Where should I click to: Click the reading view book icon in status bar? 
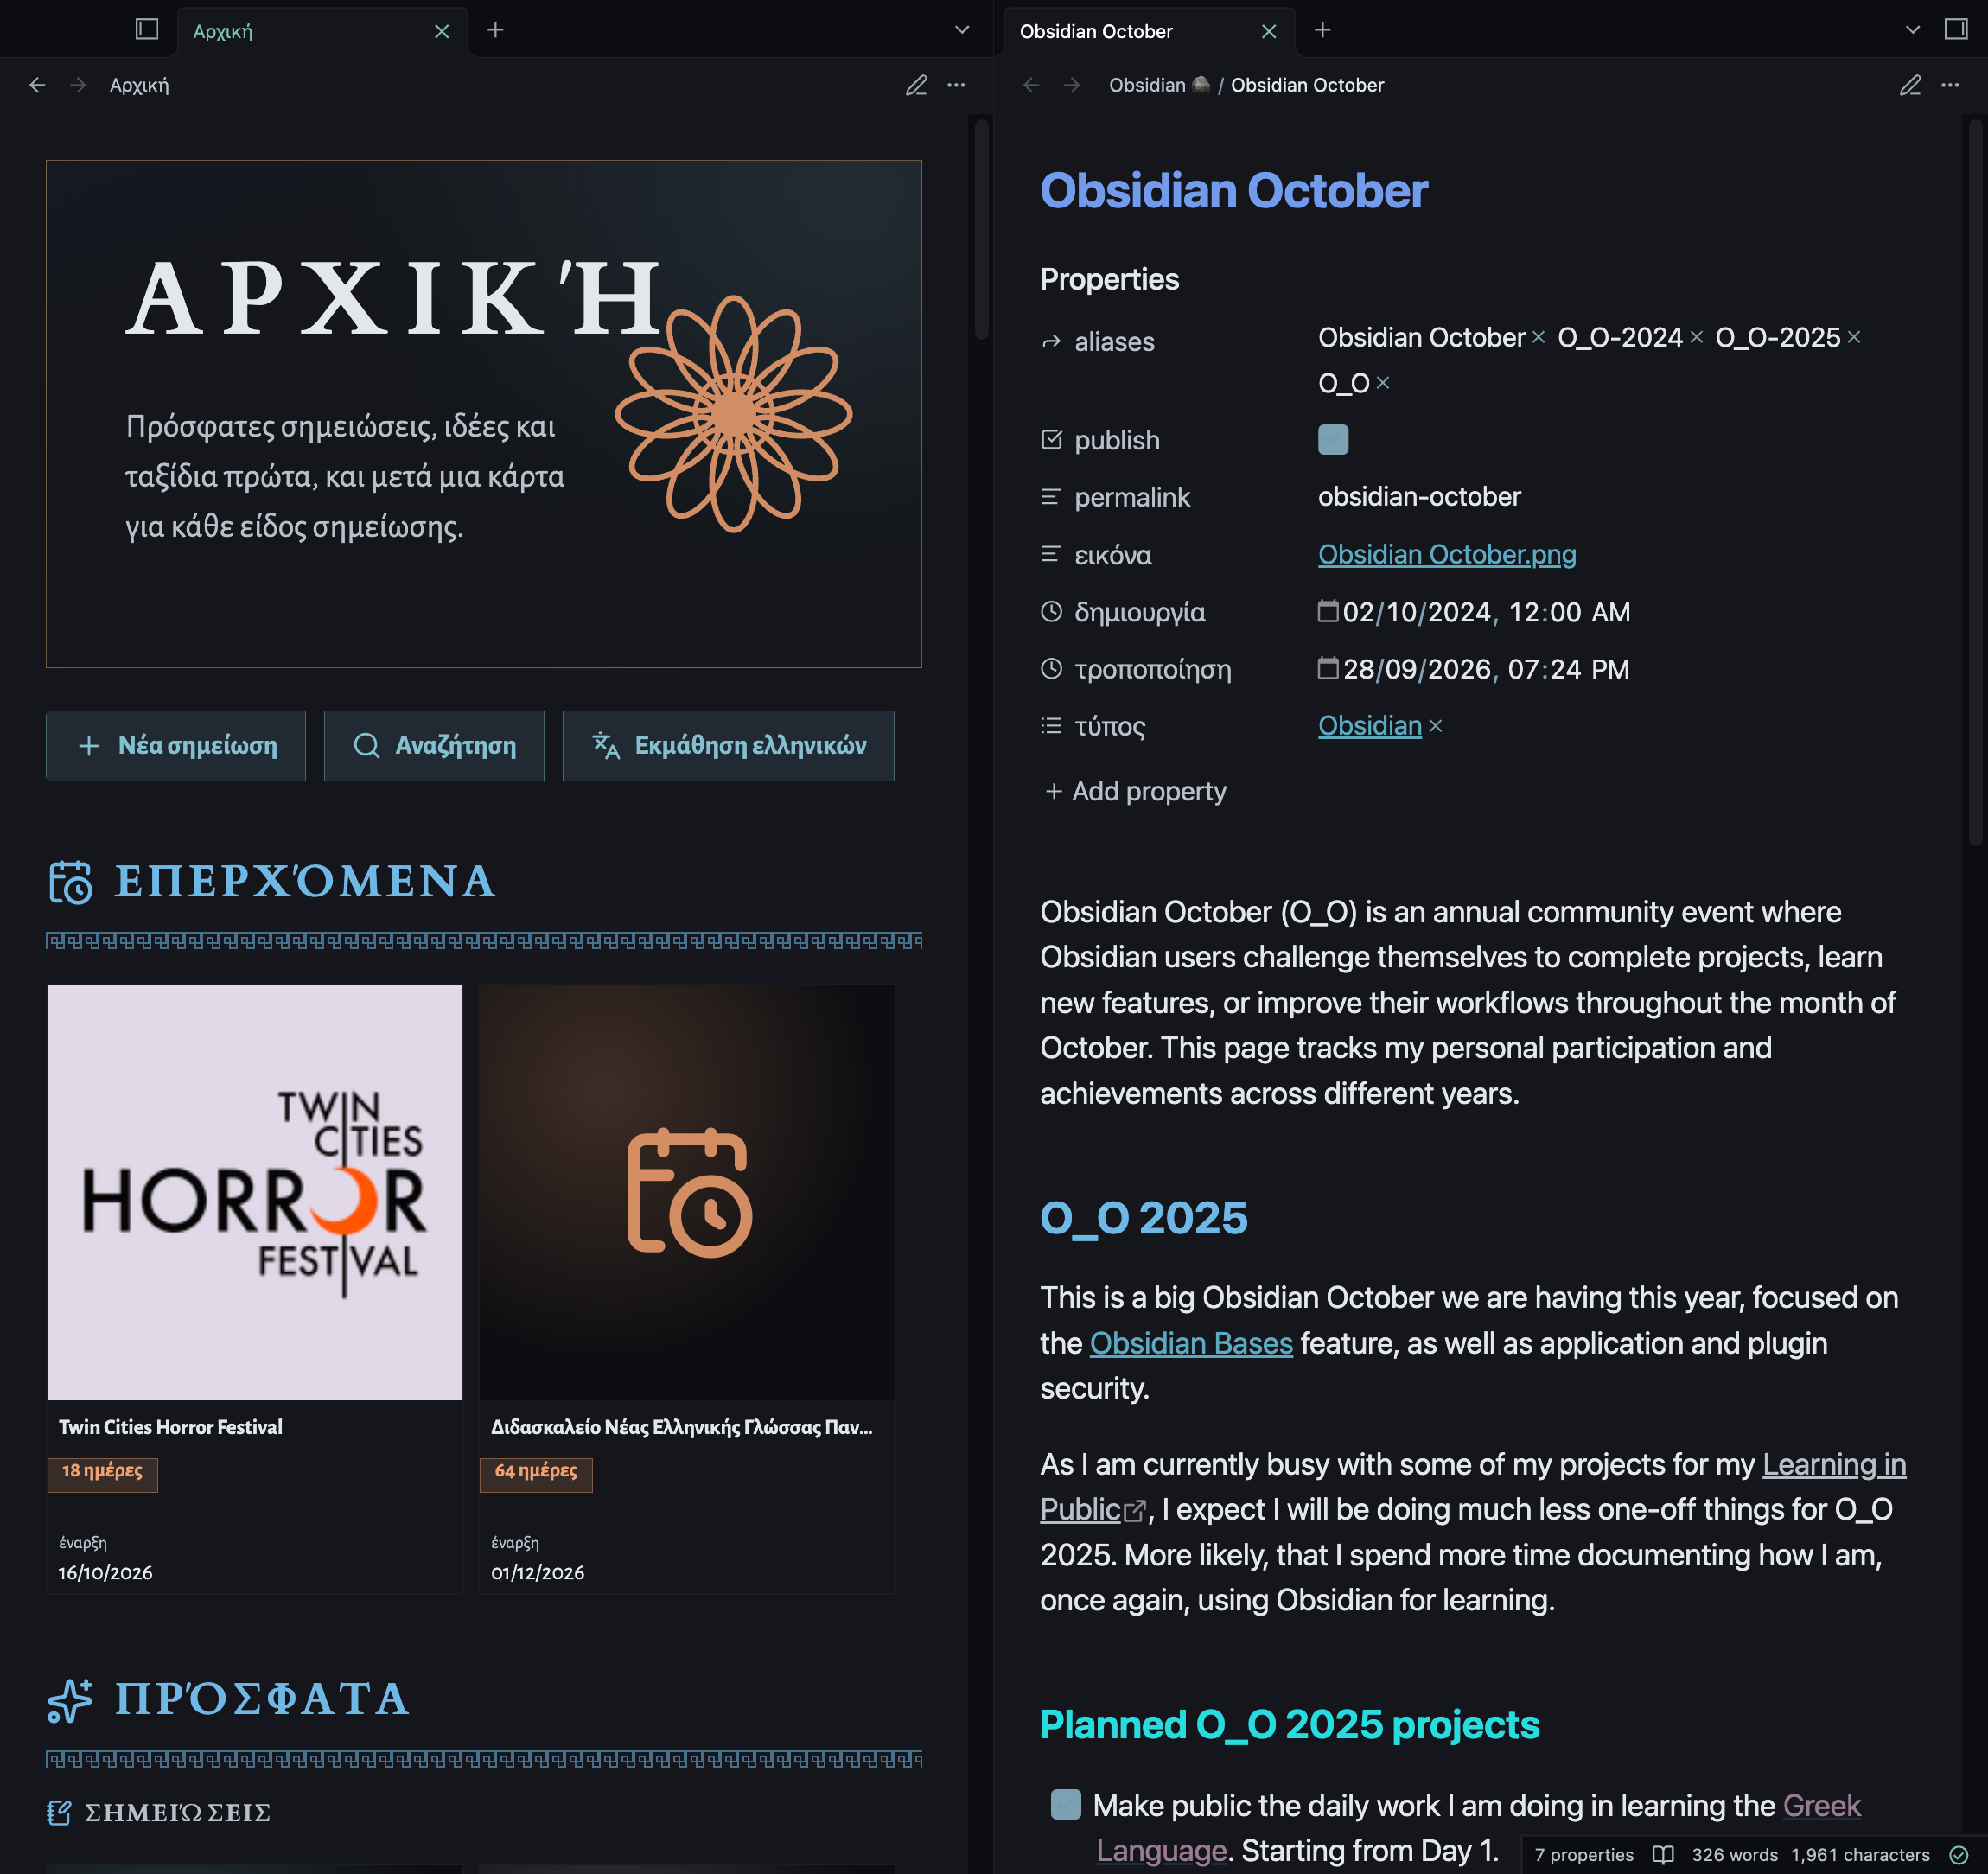(x=1663, y=1855)
